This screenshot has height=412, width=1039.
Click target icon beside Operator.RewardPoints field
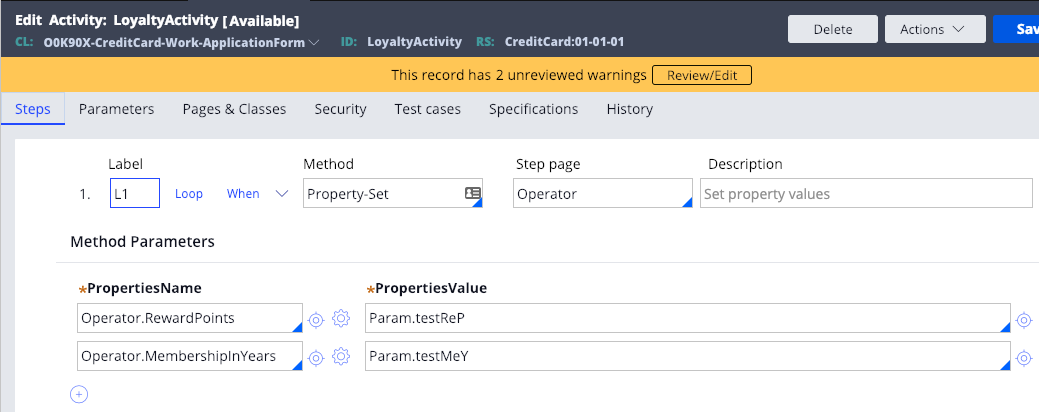[316, 319]
